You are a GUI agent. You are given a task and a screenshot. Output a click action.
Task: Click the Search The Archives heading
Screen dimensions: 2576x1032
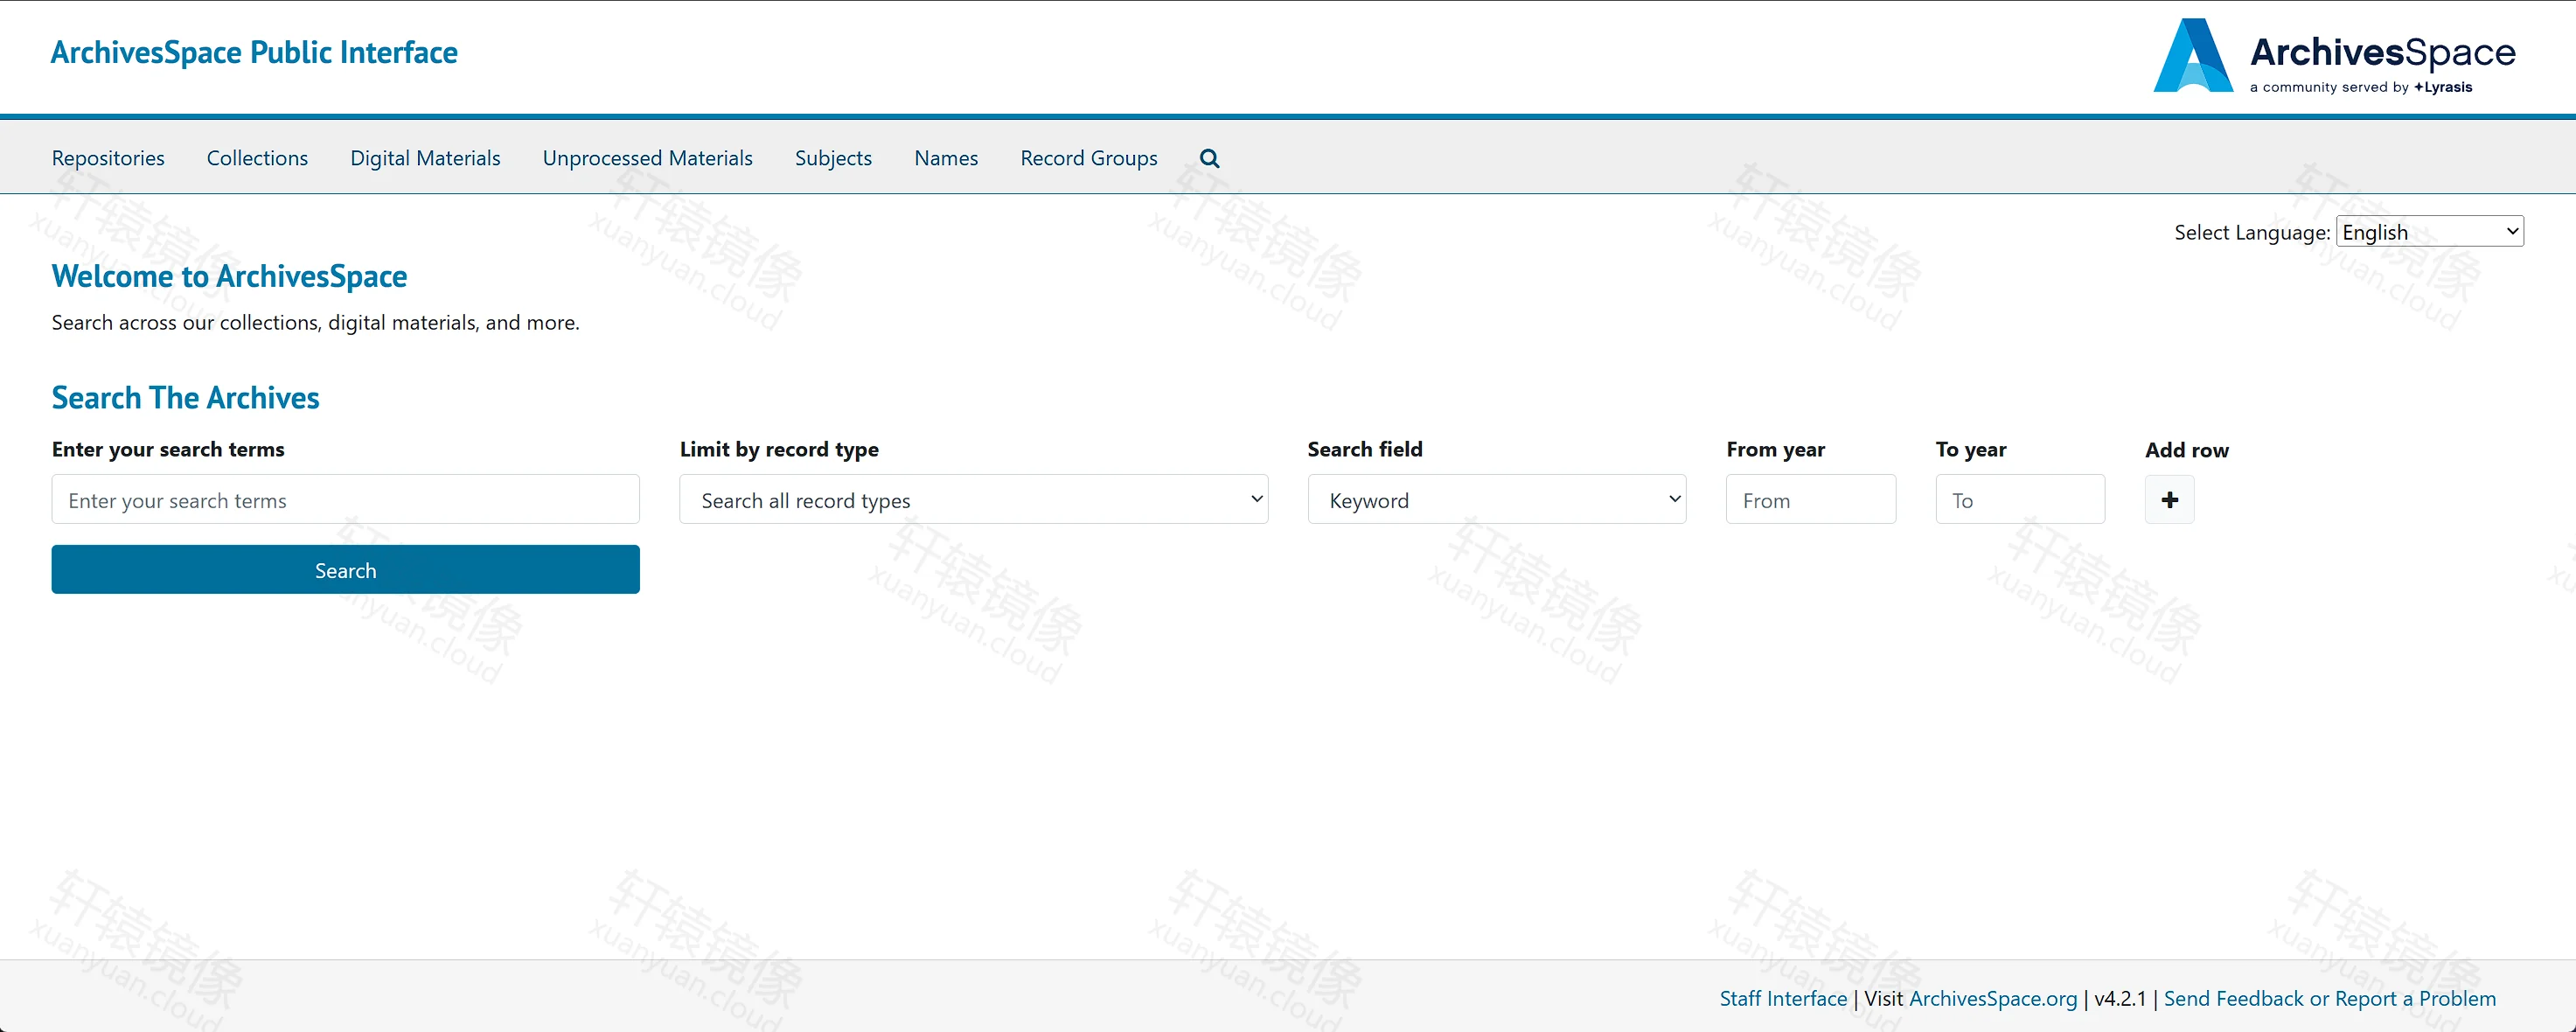[185, 398]
